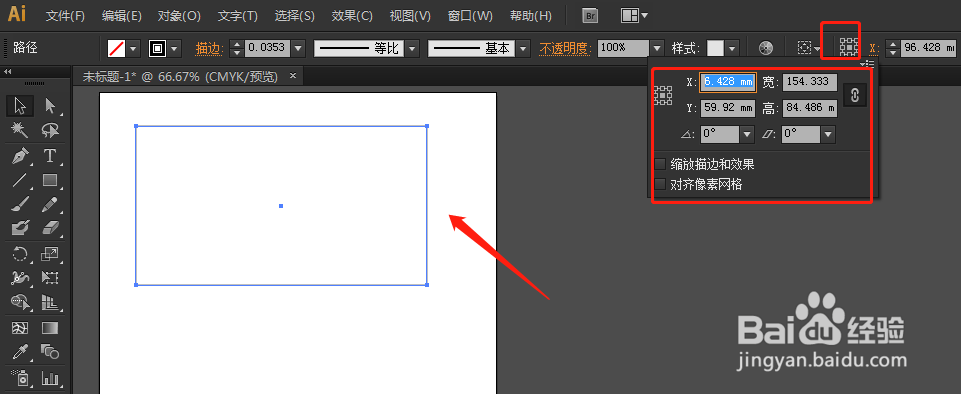This screenshot has width=961, height=394.
Task: Select the Magic Wand tool
Action: coord(20,130)
